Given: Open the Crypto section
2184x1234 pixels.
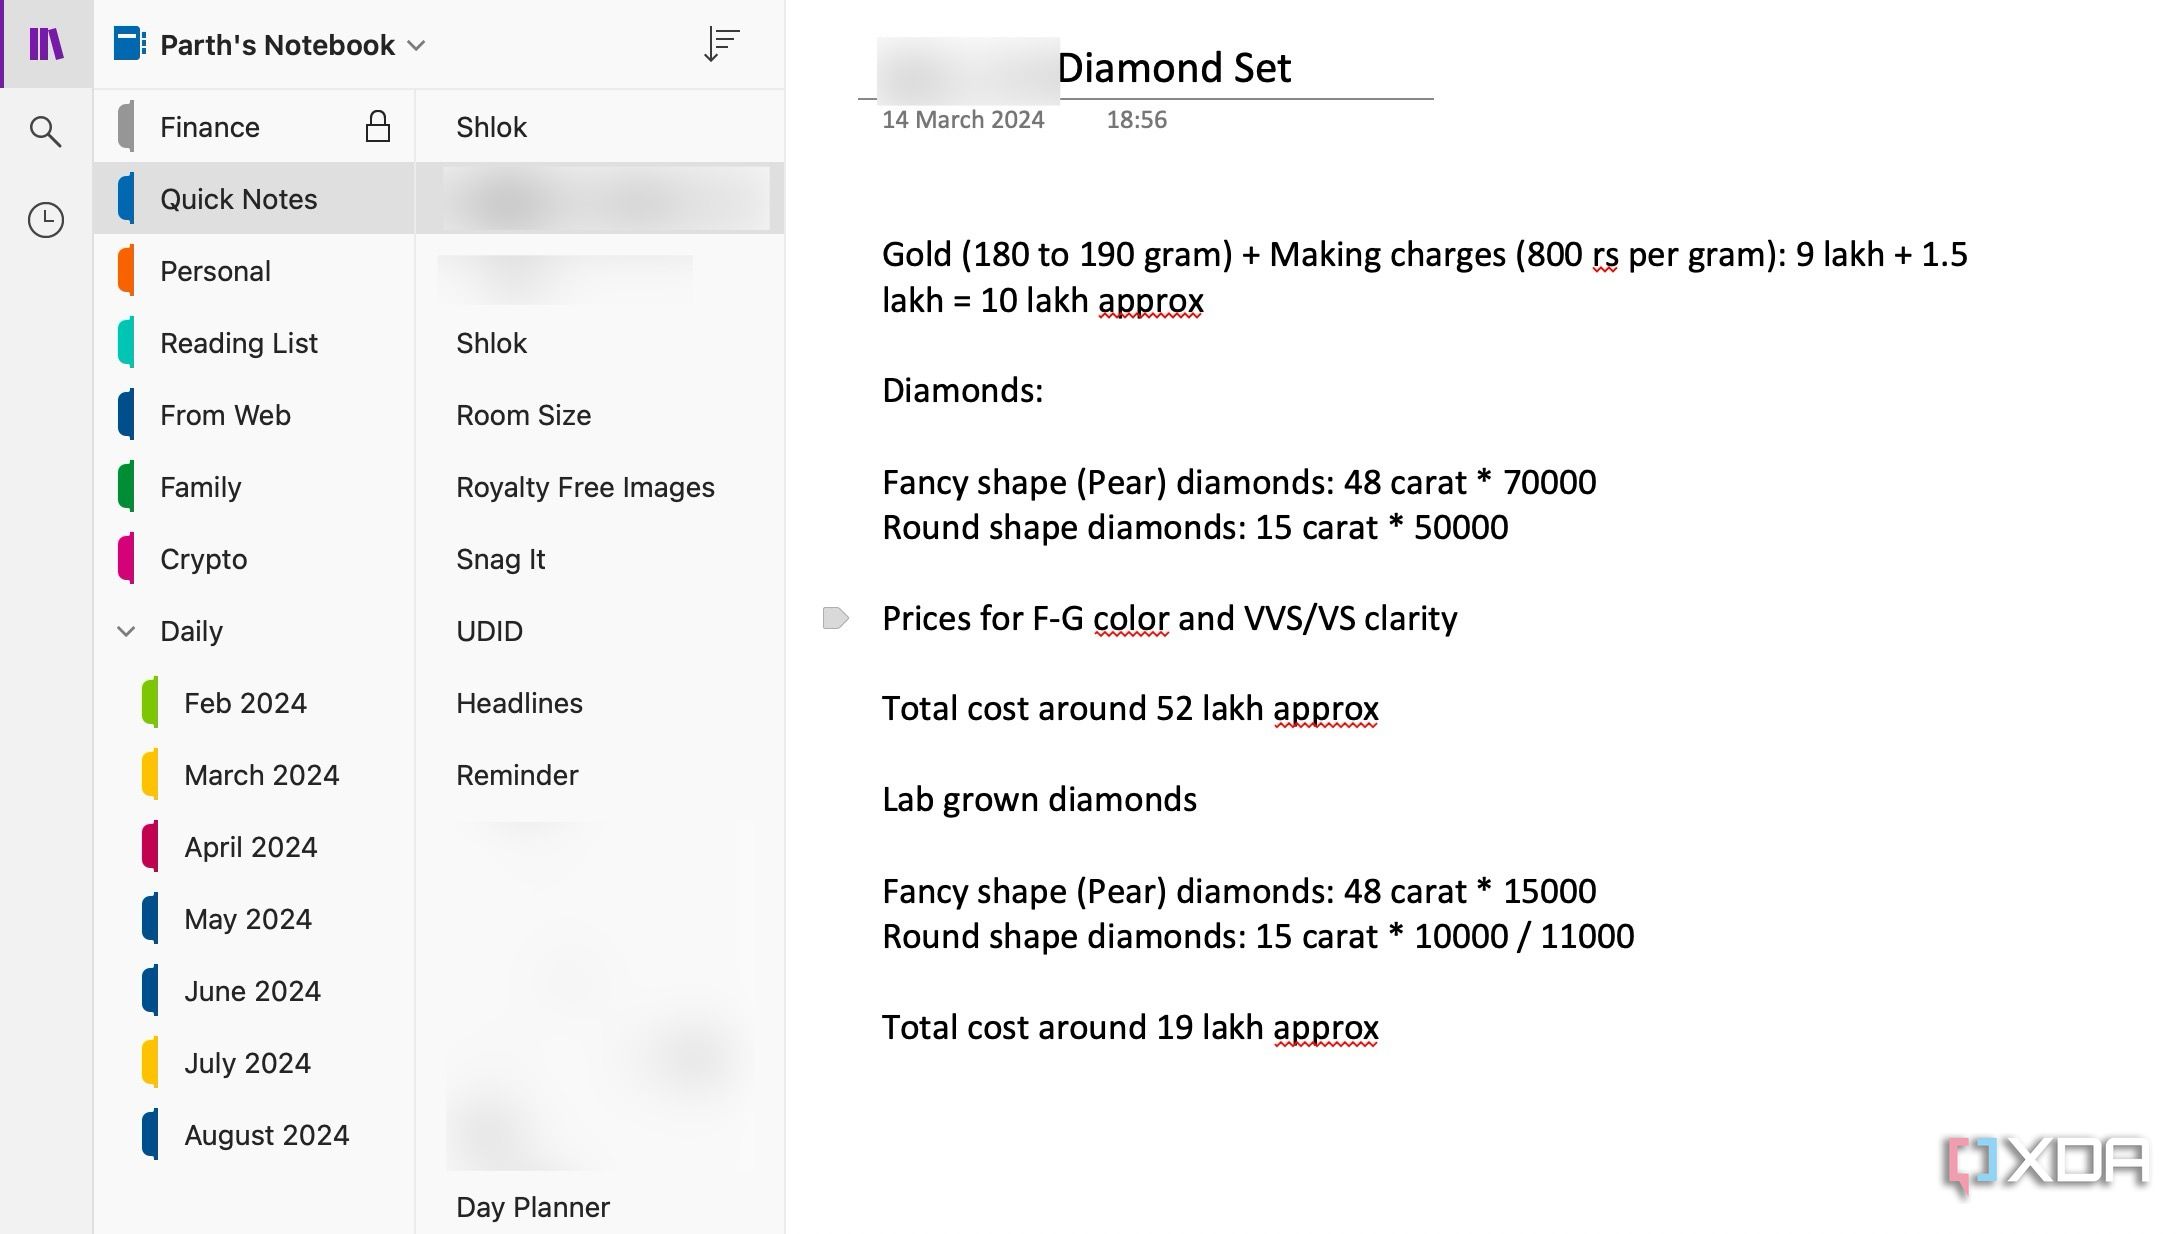Looking at the screenshot, I should coord(203,559).
